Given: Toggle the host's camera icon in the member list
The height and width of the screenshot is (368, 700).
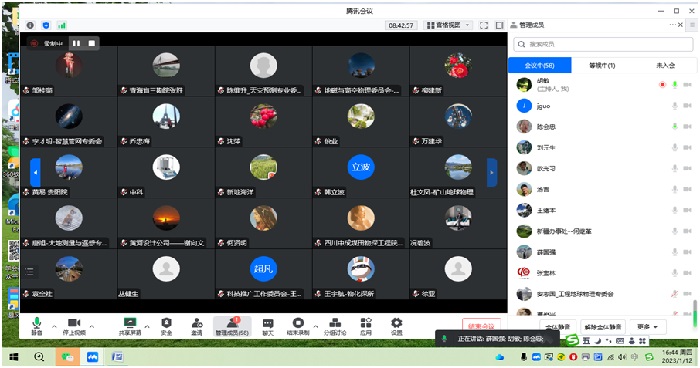Looking at the screenshot, I should pyautogui.click(x=688, y=84).
